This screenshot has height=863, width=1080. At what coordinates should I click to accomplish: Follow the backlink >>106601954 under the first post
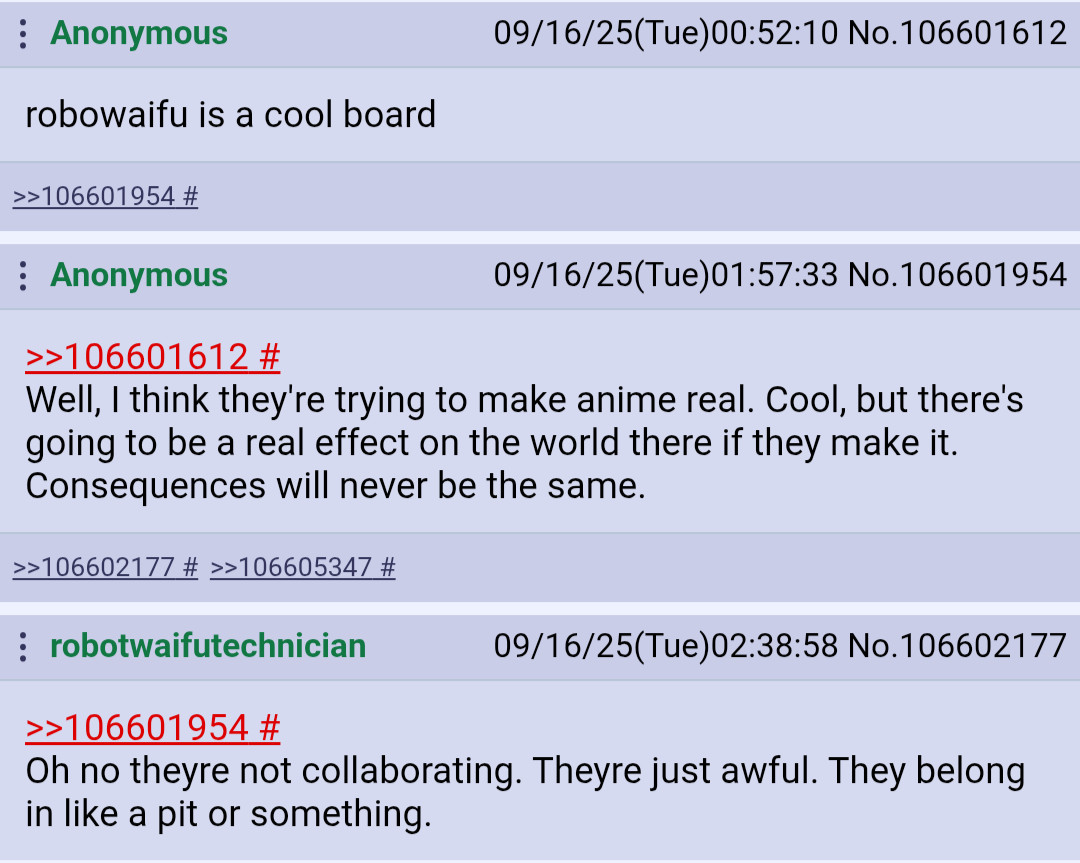coord(94,196)
